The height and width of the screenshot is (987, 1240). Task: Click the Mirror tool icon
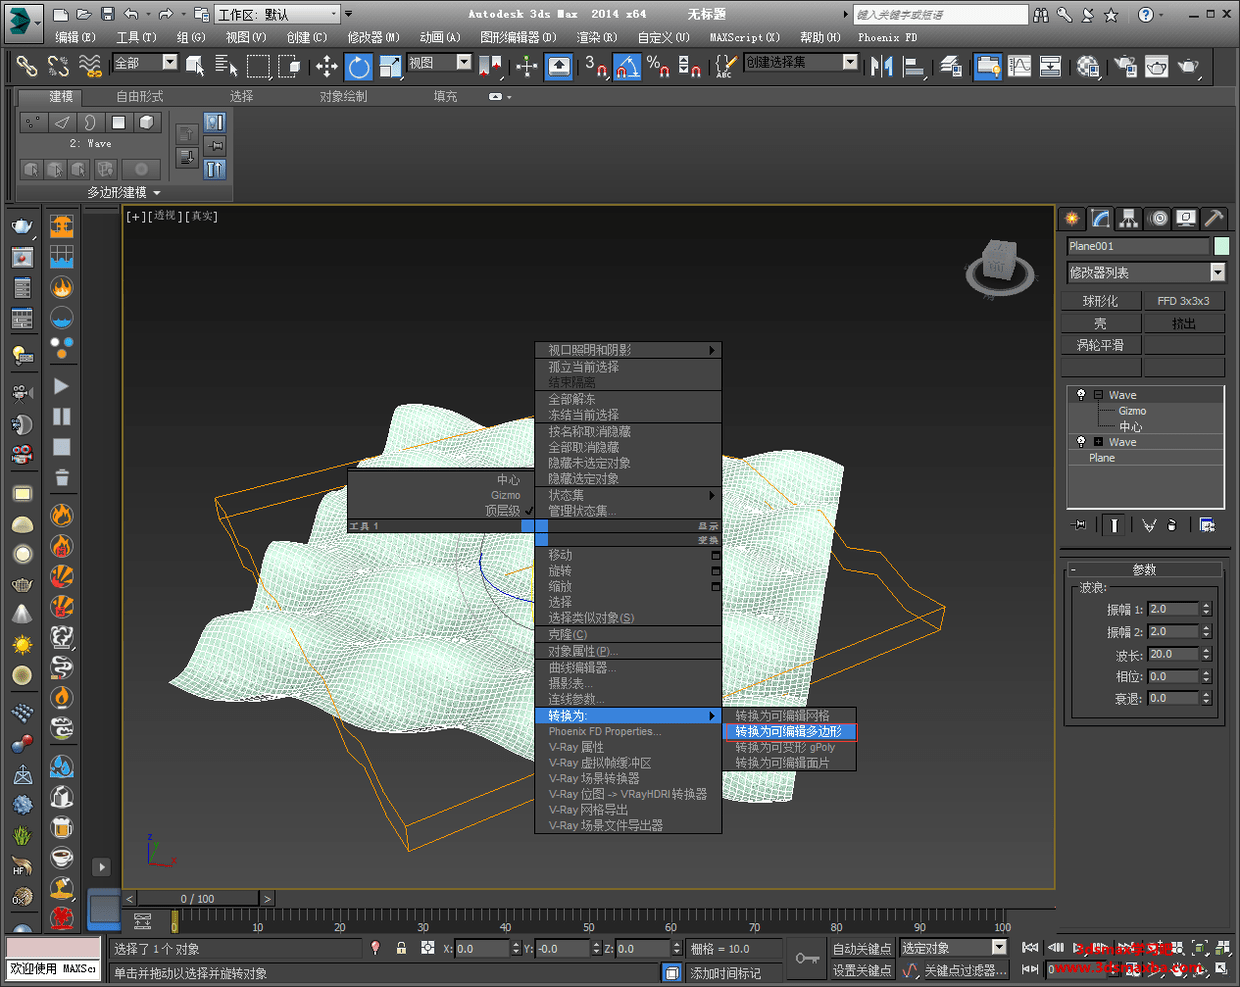tap(882, 67)
